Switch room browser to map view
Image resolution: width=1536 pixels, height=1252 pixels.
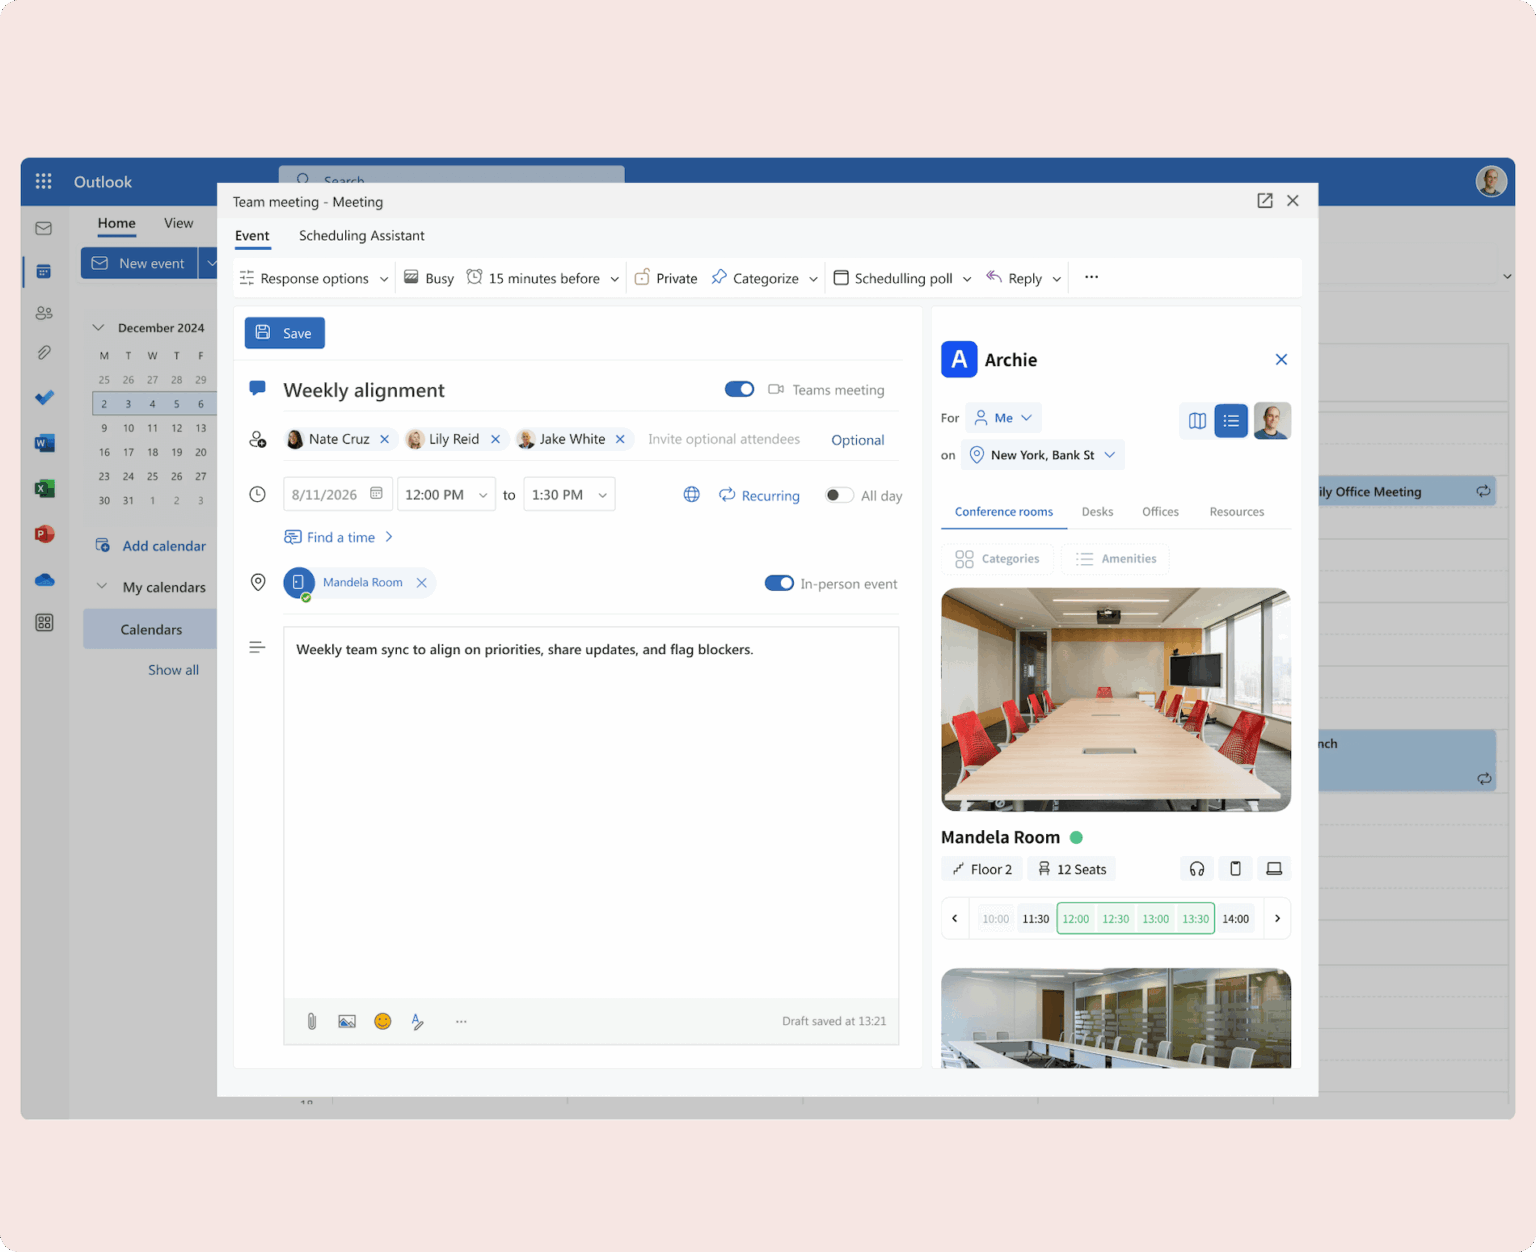point(1196,420)
